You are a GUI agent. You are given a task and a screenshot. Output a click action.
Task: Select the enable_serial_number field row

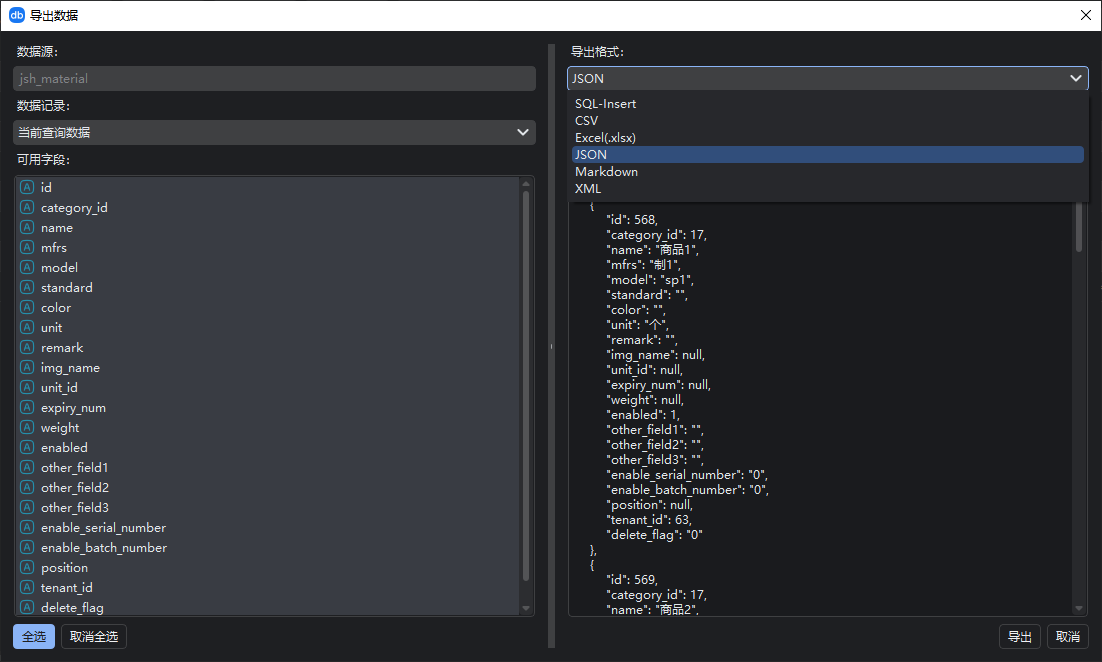click(267, 527)
